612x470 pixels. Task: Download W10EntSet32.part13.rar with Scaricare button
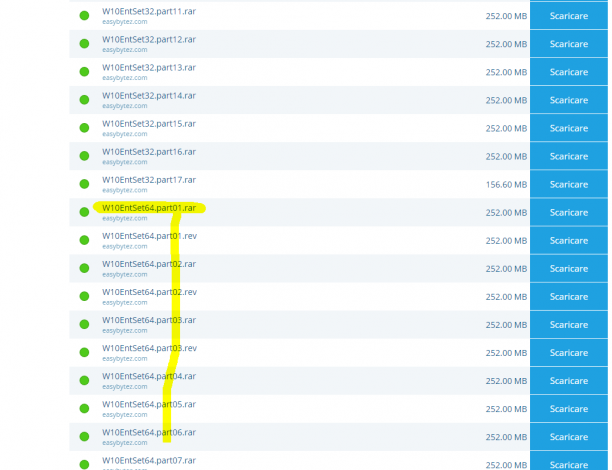point(569,72)
